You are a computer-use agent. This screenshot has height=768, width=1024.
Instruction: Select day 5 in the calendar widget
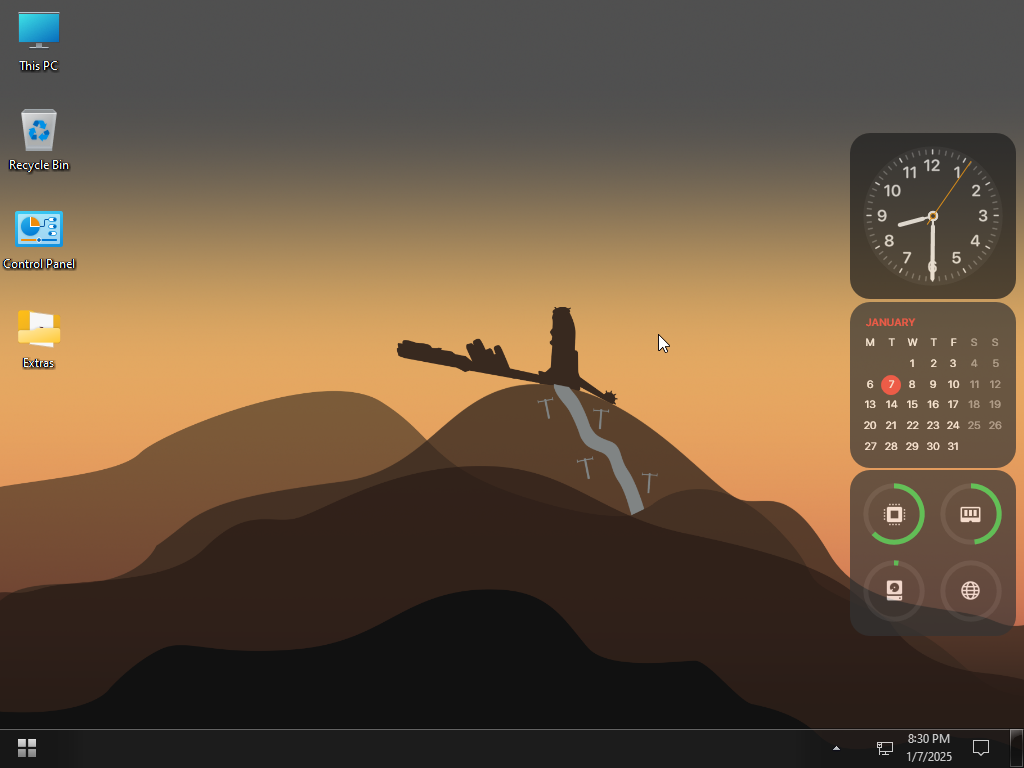[995, 364]
